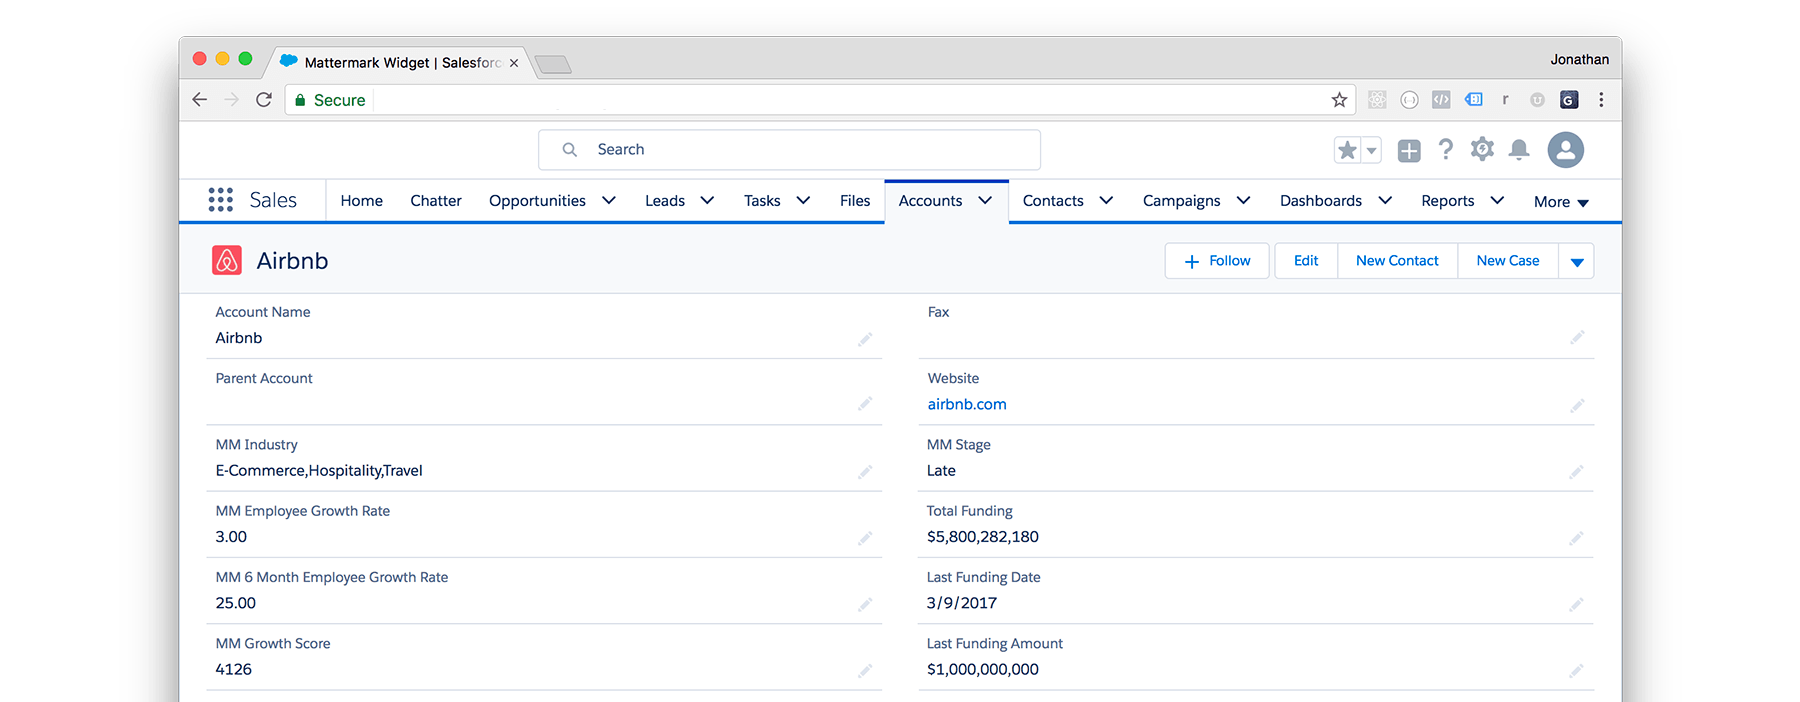Image resolution: width=1800 pixels, height=702 pixels.
Task: Reload the browser page
Action: coord(264,100)
